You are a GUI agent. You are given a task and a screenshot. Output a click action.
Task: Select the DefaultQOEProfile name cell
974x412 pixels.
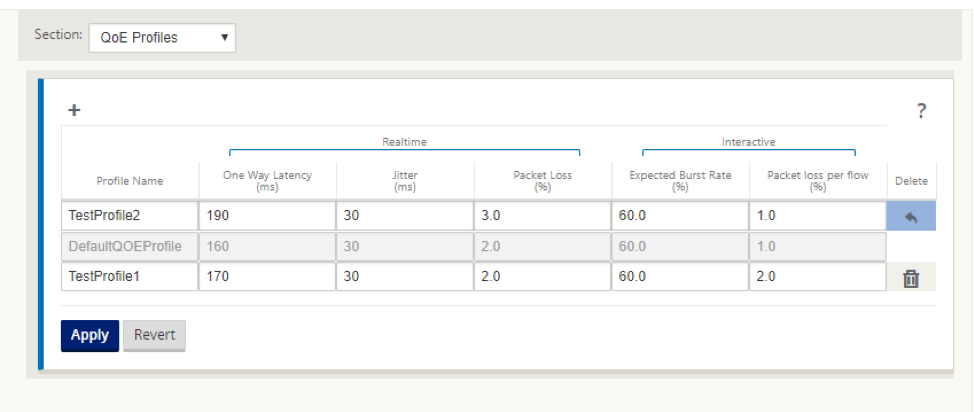point(130,246)
